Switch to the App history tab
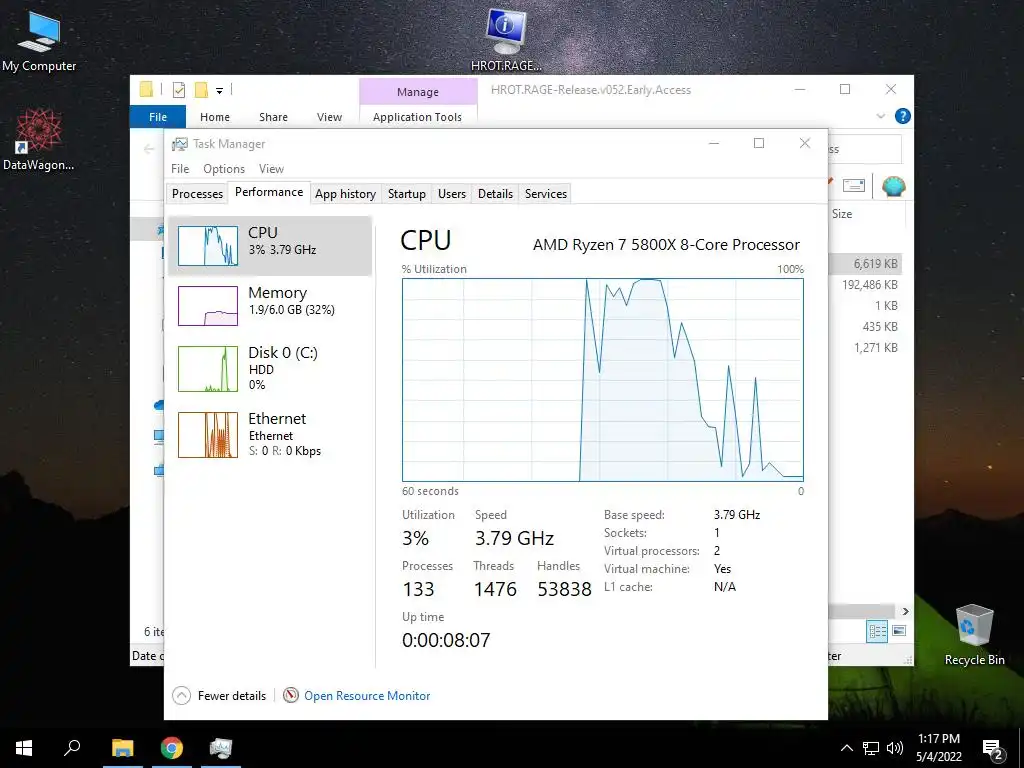Screen dimensions: 1024x768 [x=345, y=193]
